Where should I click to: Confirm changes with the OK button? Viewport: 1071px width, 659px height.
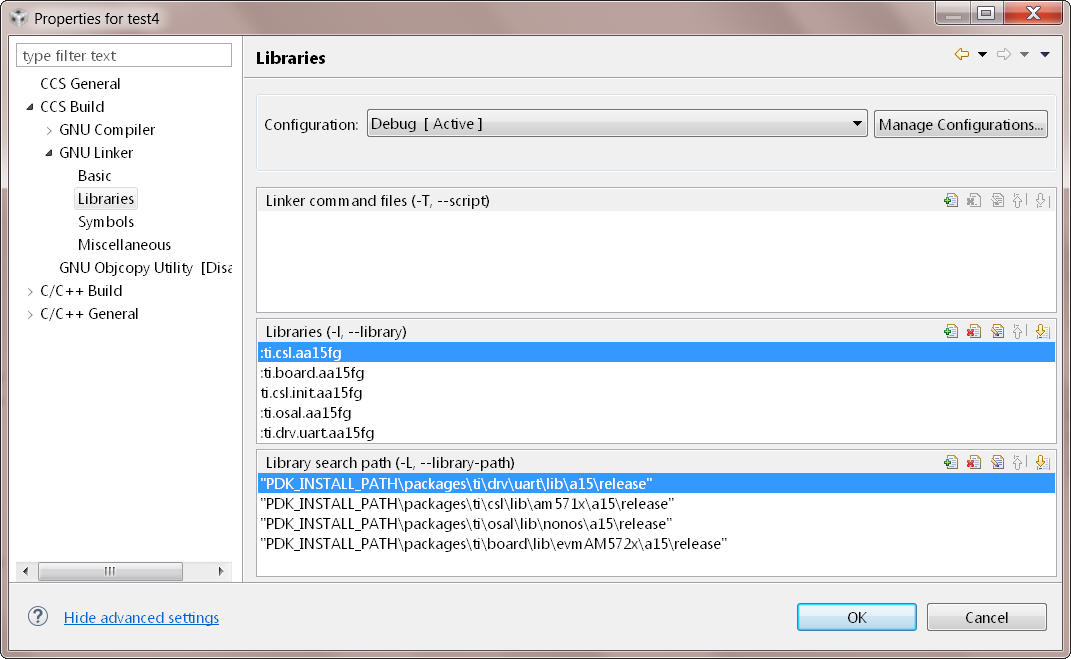tap(856, 616)
